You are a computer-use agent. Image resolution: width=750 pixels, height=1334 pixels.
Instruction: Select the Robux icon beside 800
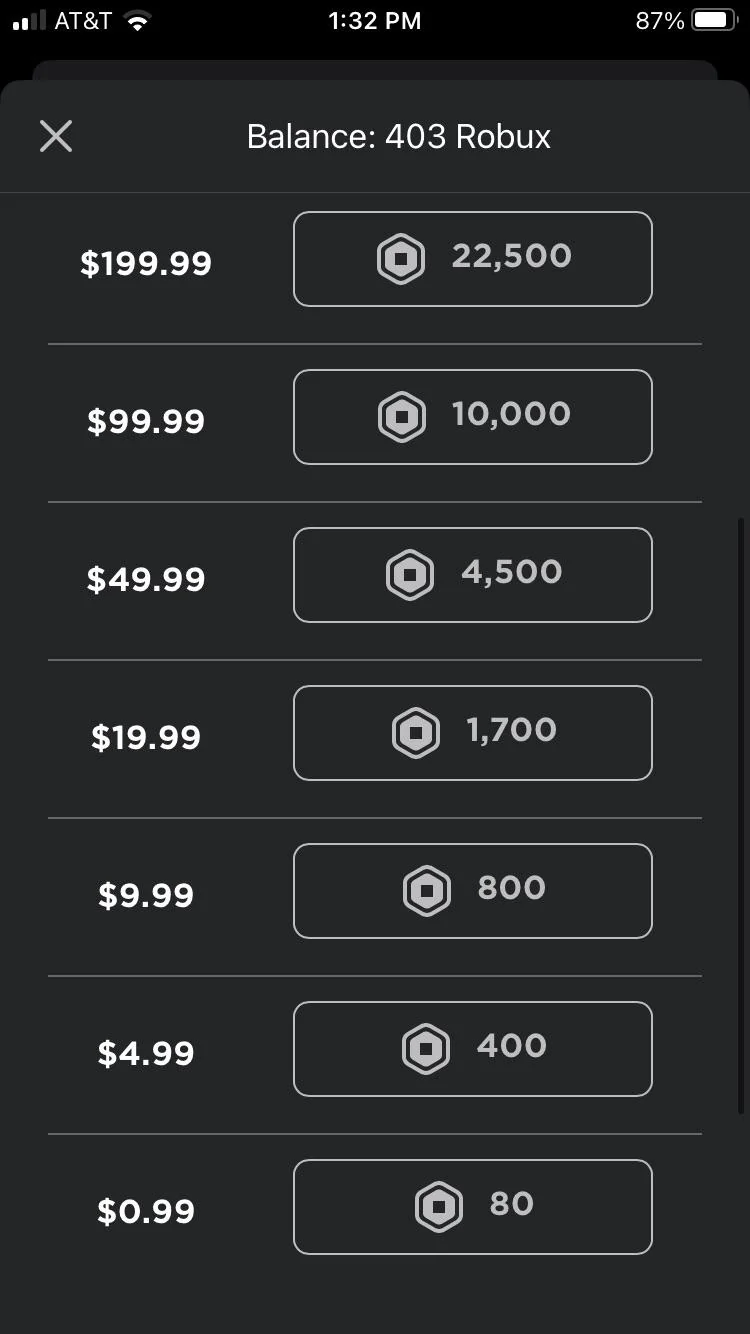tap(427, 891)
